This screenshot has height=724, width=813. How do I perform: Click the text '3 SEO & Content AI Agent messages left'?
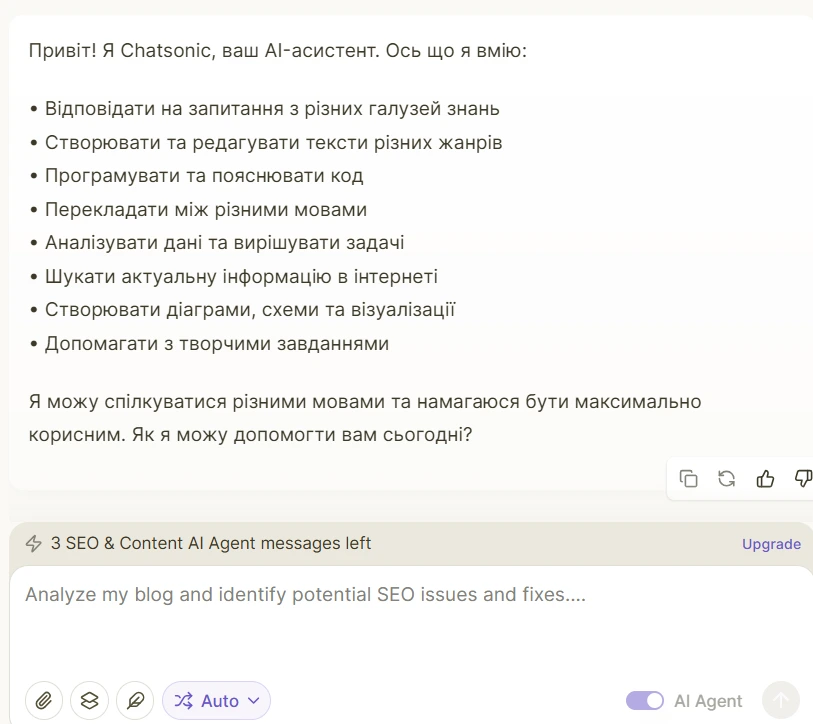click(x=211, y=543)
